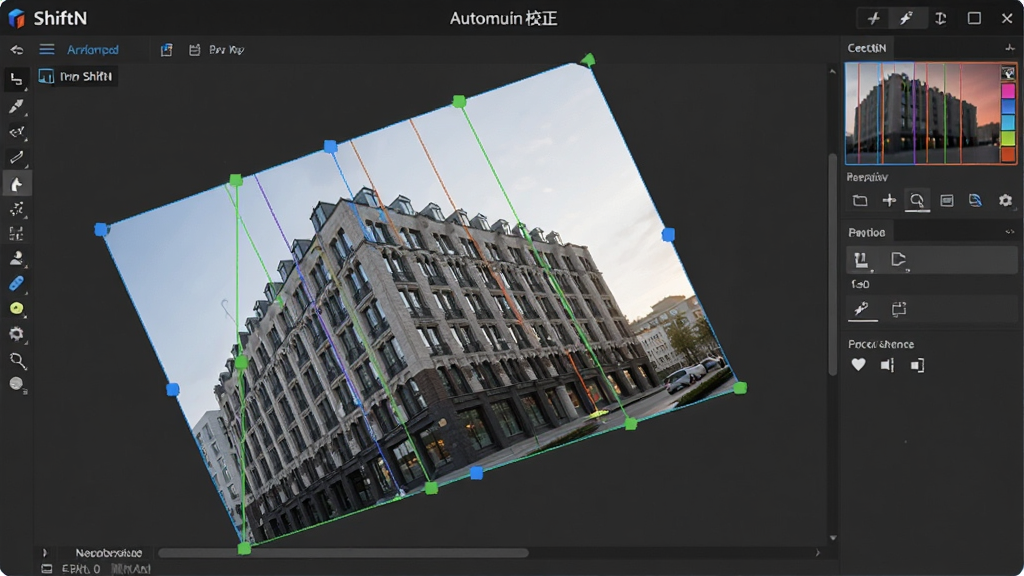Click the calendar icon in top toolbar

point(194,50)
